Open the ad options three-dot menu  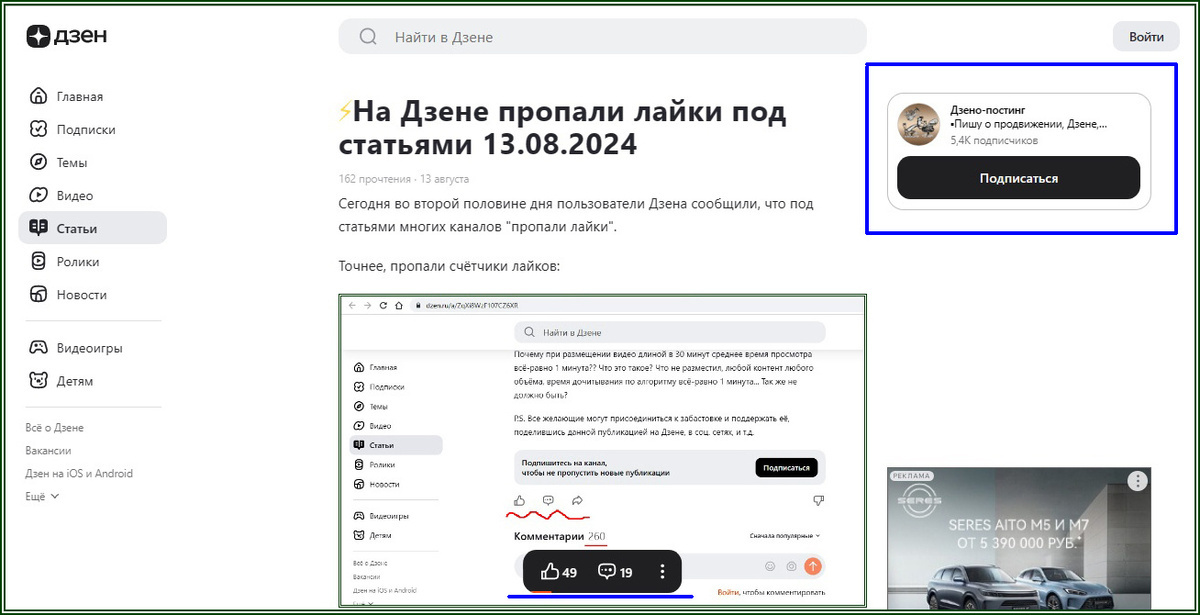point(1136,482)
